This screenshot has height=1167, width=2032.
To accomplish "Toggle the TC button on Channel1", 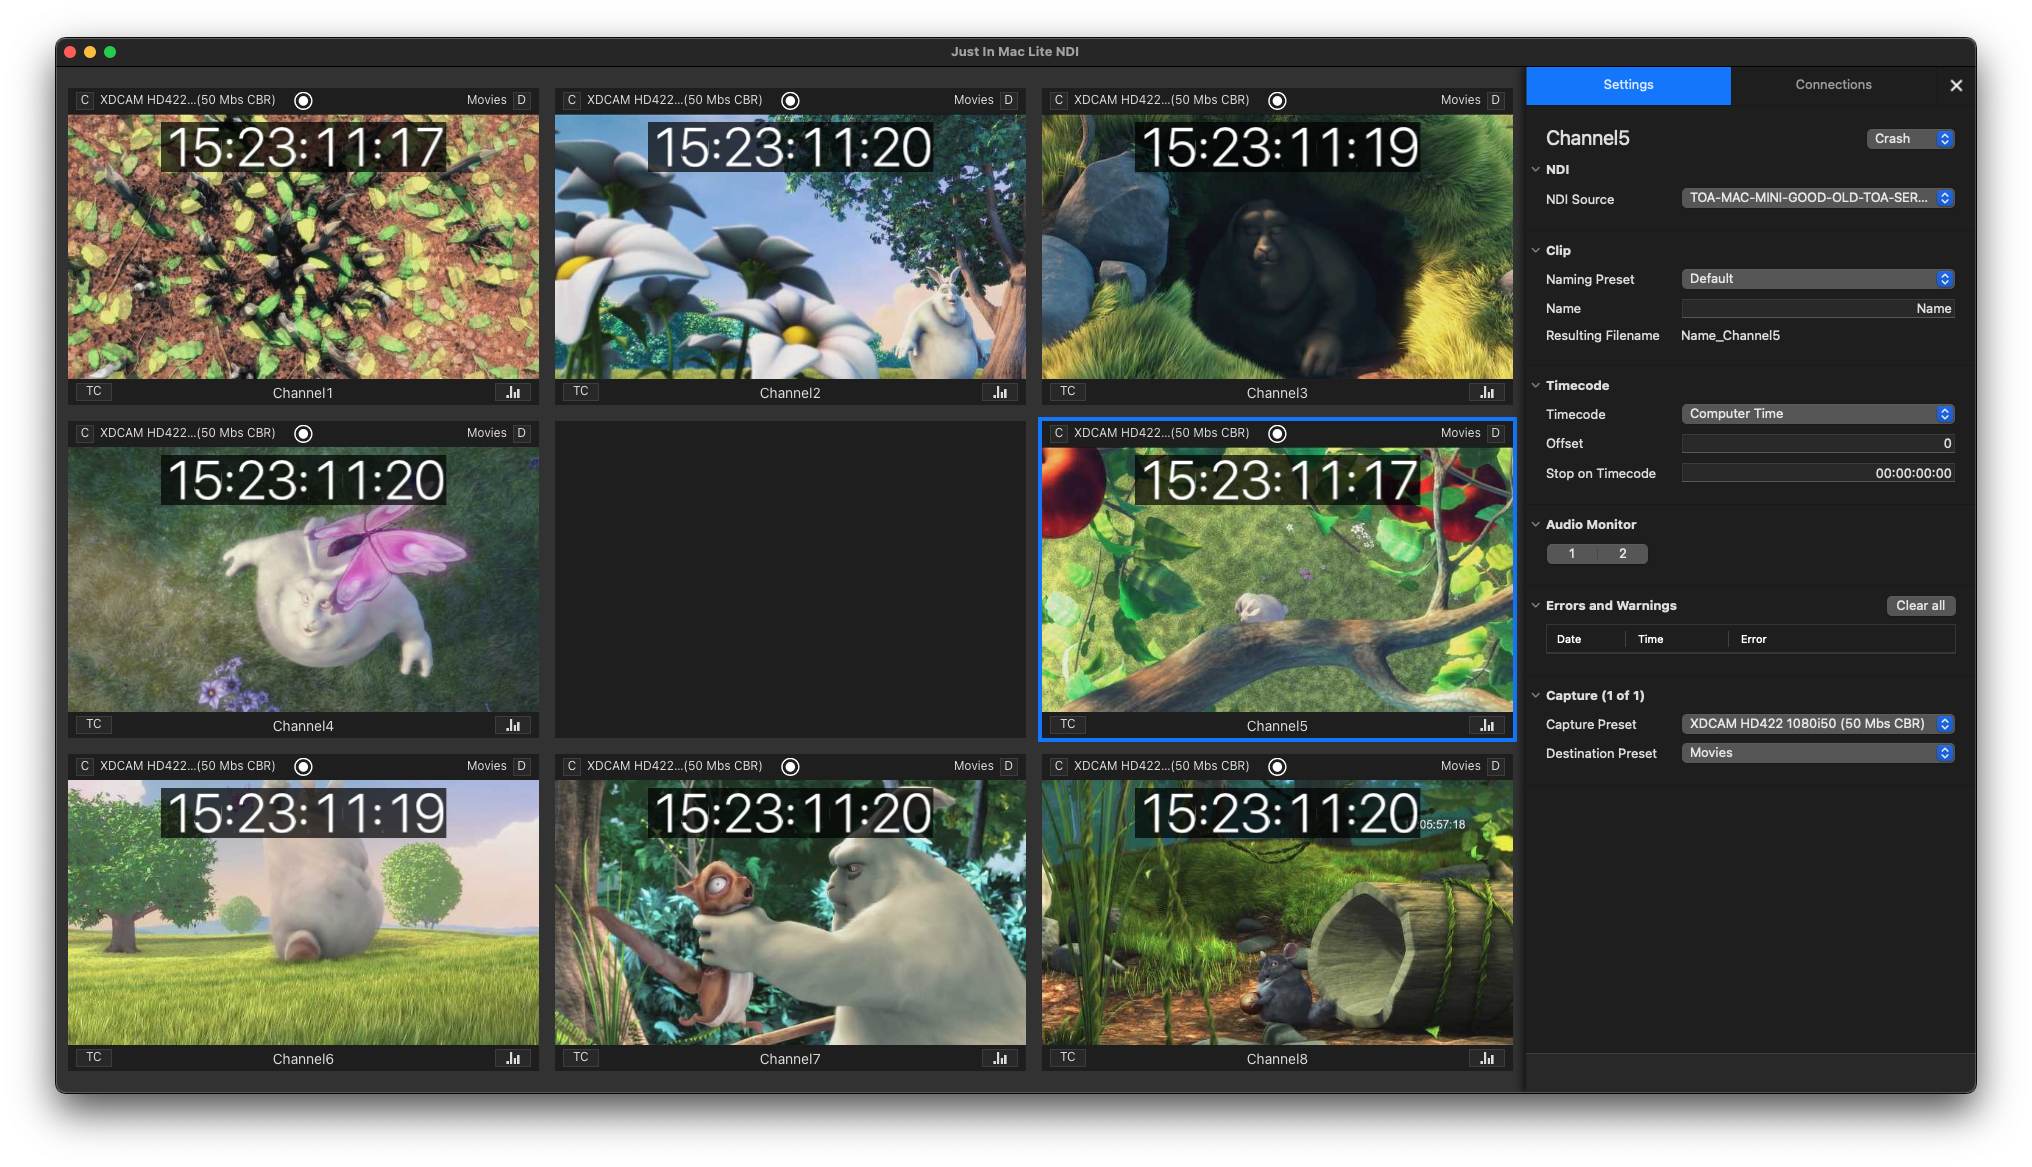I will coord(94,391).
